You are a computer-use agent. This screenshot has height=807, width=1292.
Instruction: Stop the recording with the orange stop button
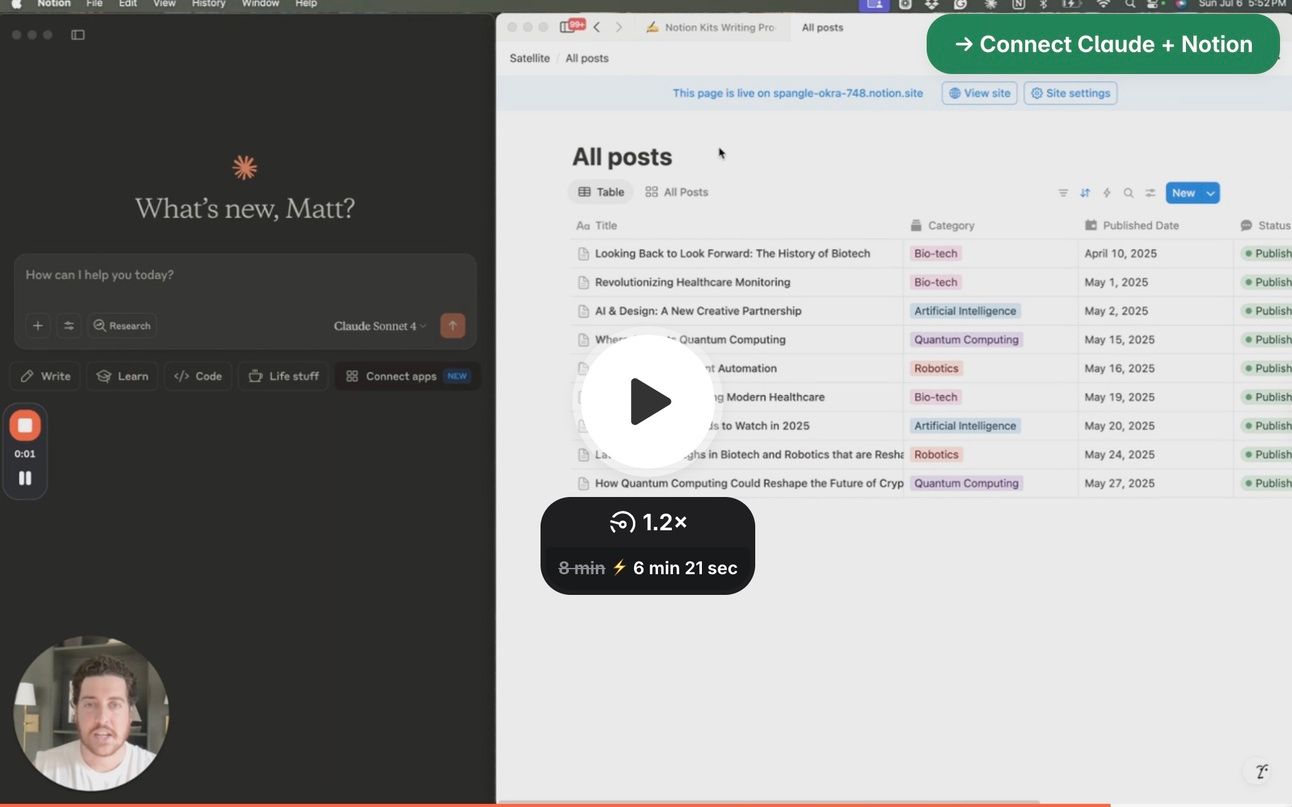25,425
